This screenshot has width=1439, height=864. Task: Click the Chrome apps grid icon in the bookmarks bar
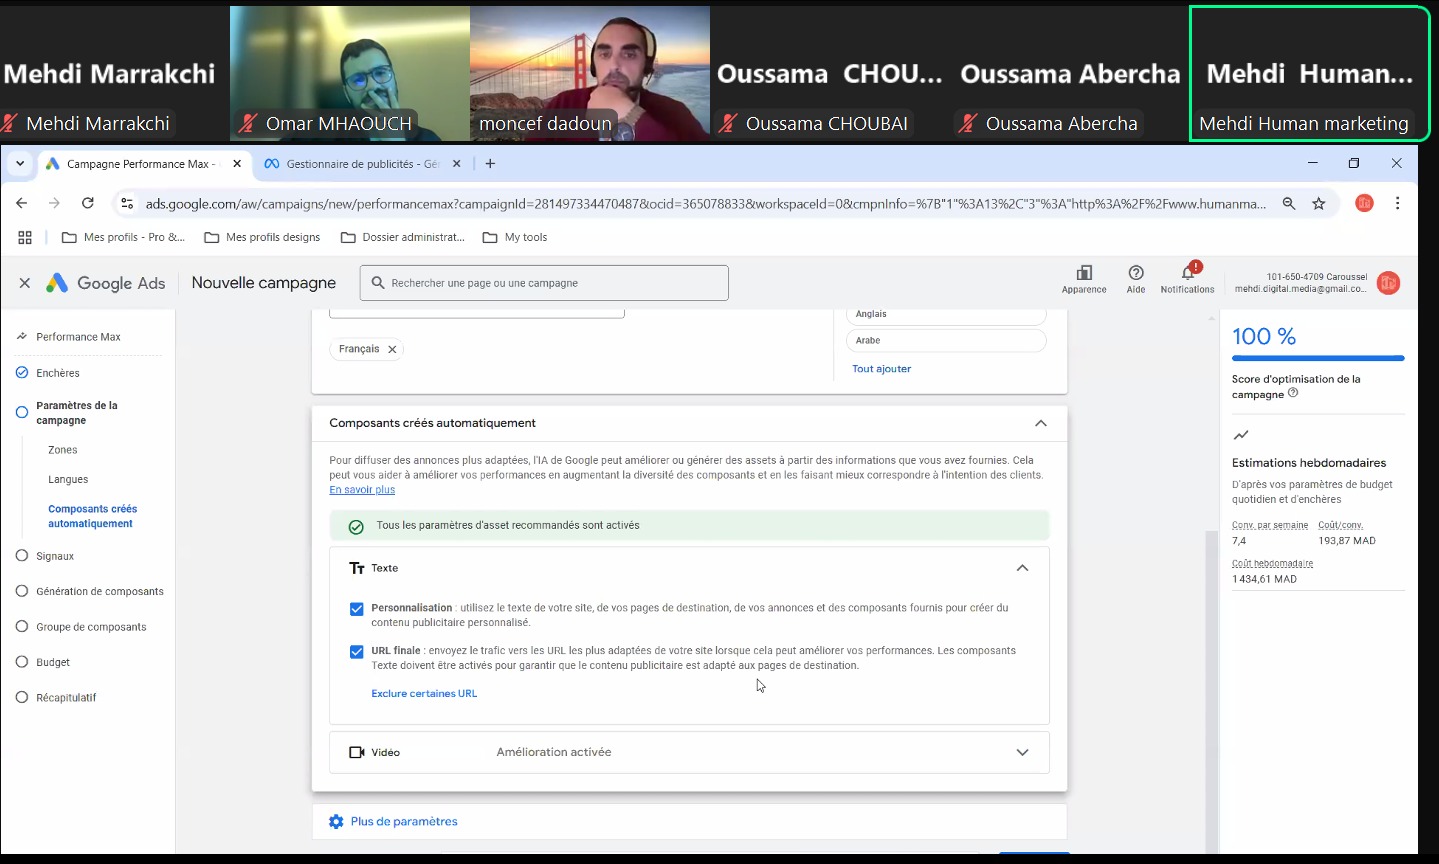[x=25, y=238]
